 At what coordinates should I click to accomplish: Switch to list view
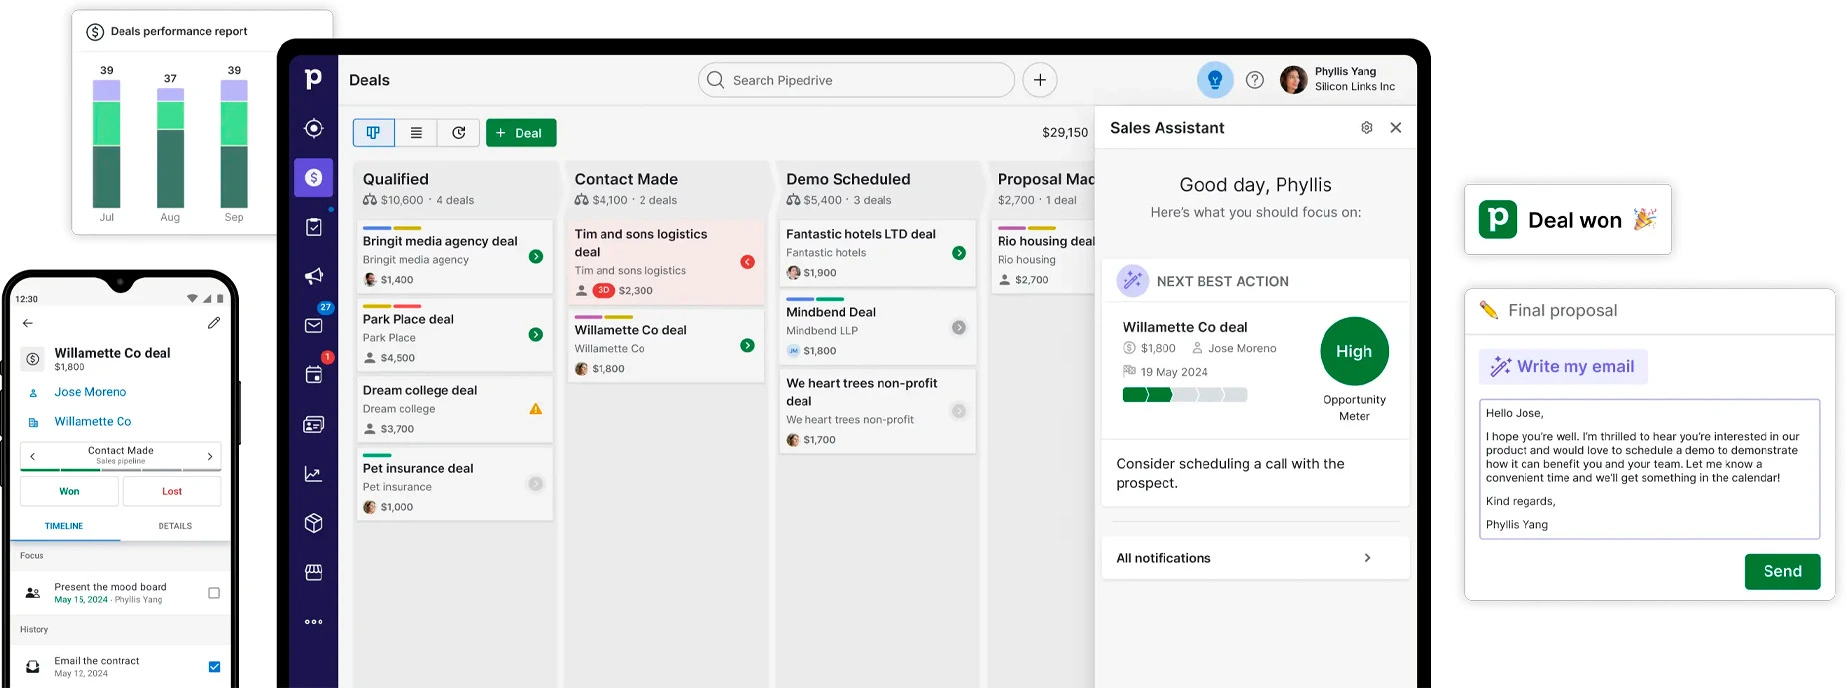(x=416, y=132)
